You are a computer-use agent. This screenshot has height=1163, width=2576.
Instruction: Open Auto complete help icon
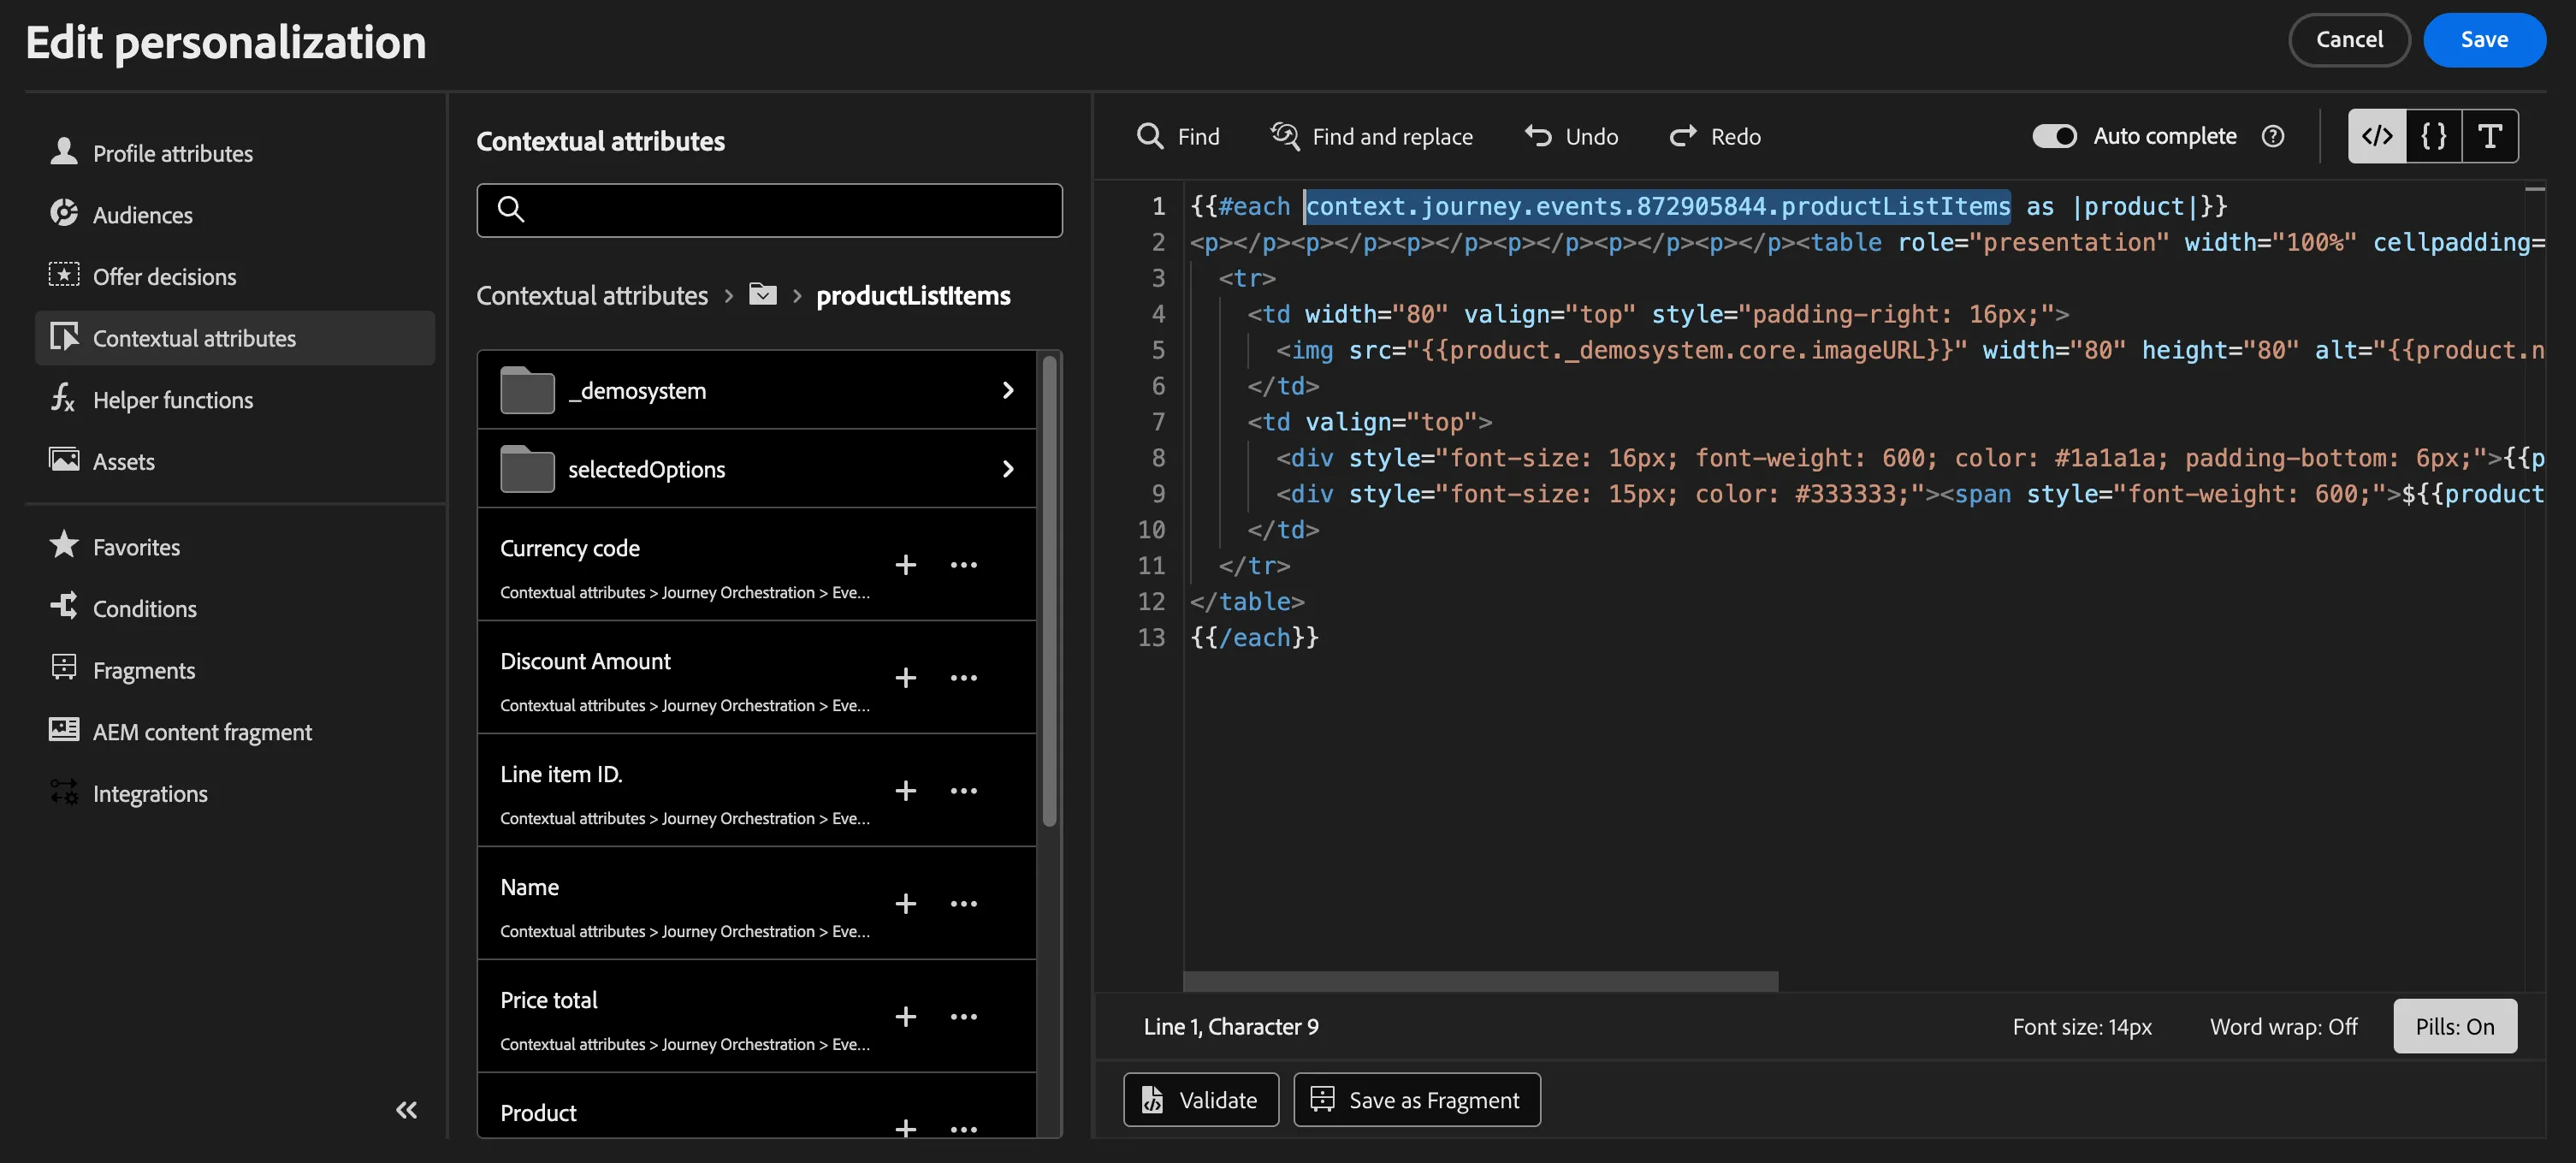(2273, 136)
